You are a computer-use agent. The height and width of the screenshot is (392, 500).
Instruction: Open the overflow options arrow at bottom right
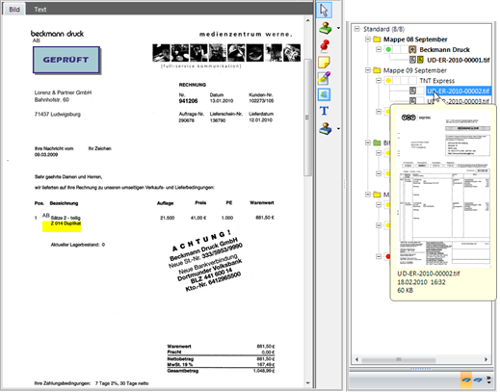click(489, 380)
